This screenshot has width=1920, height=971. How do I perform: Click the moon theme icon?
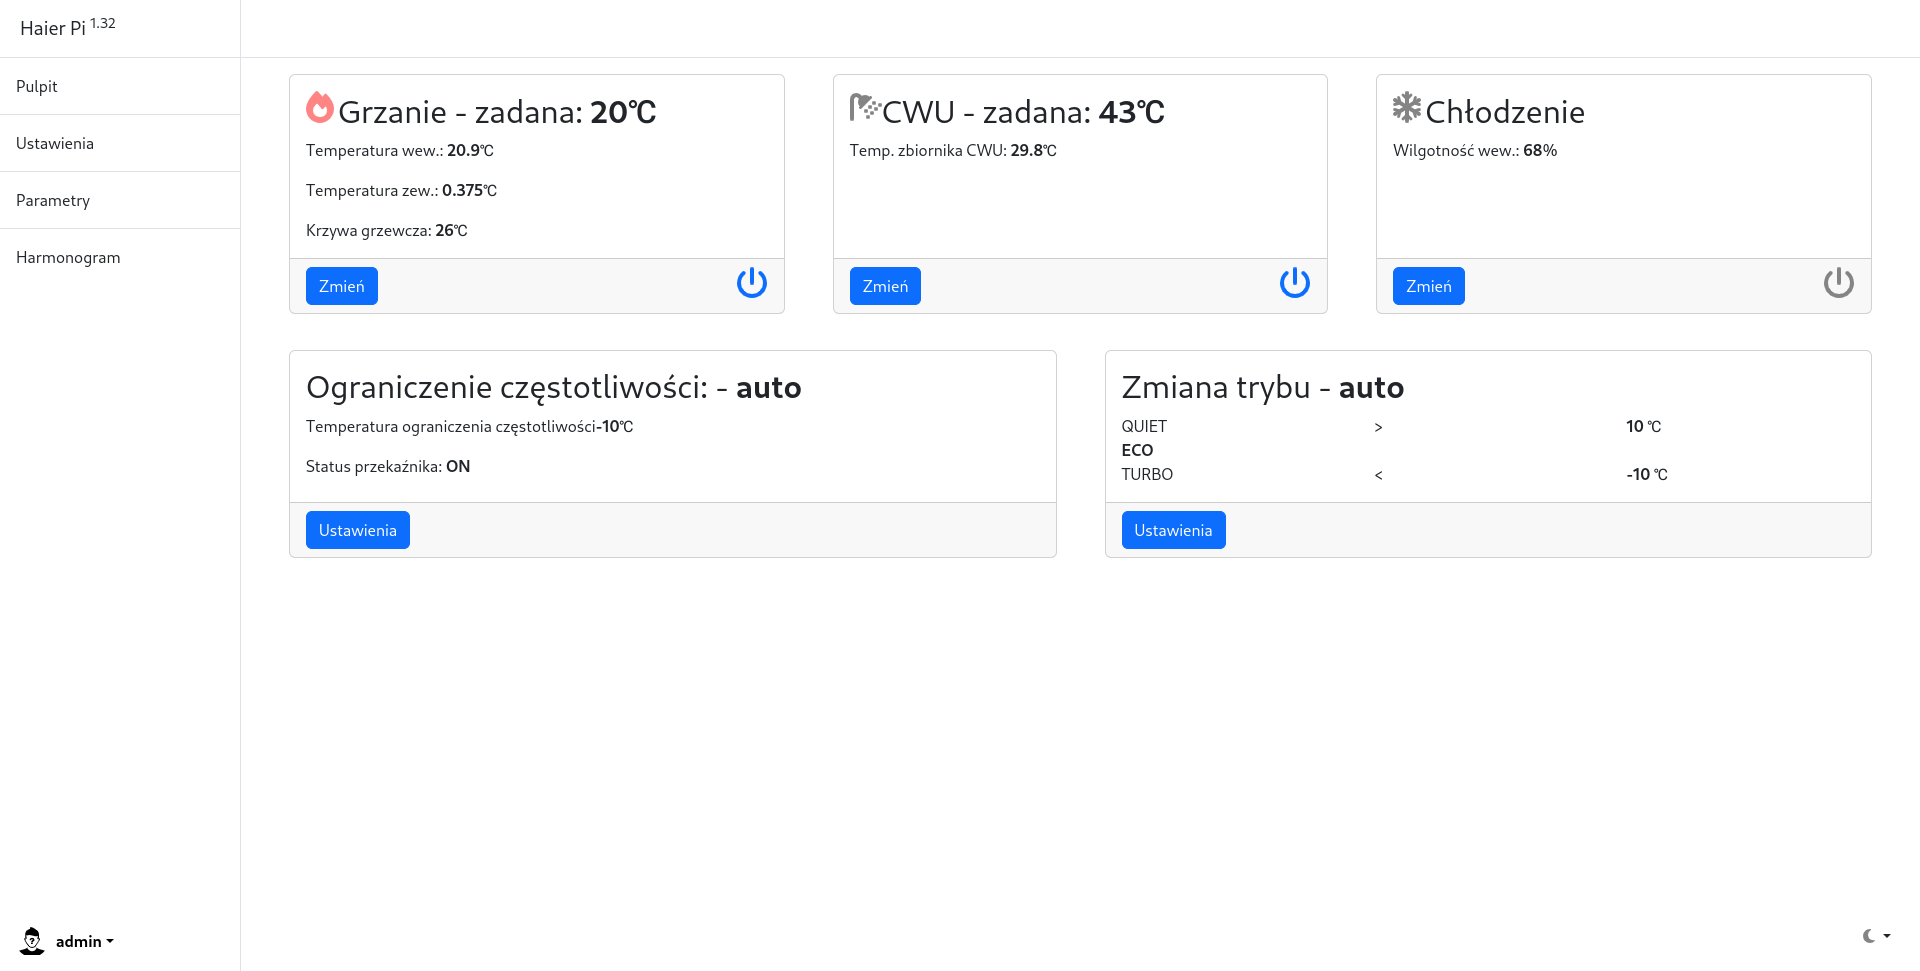1868,936
